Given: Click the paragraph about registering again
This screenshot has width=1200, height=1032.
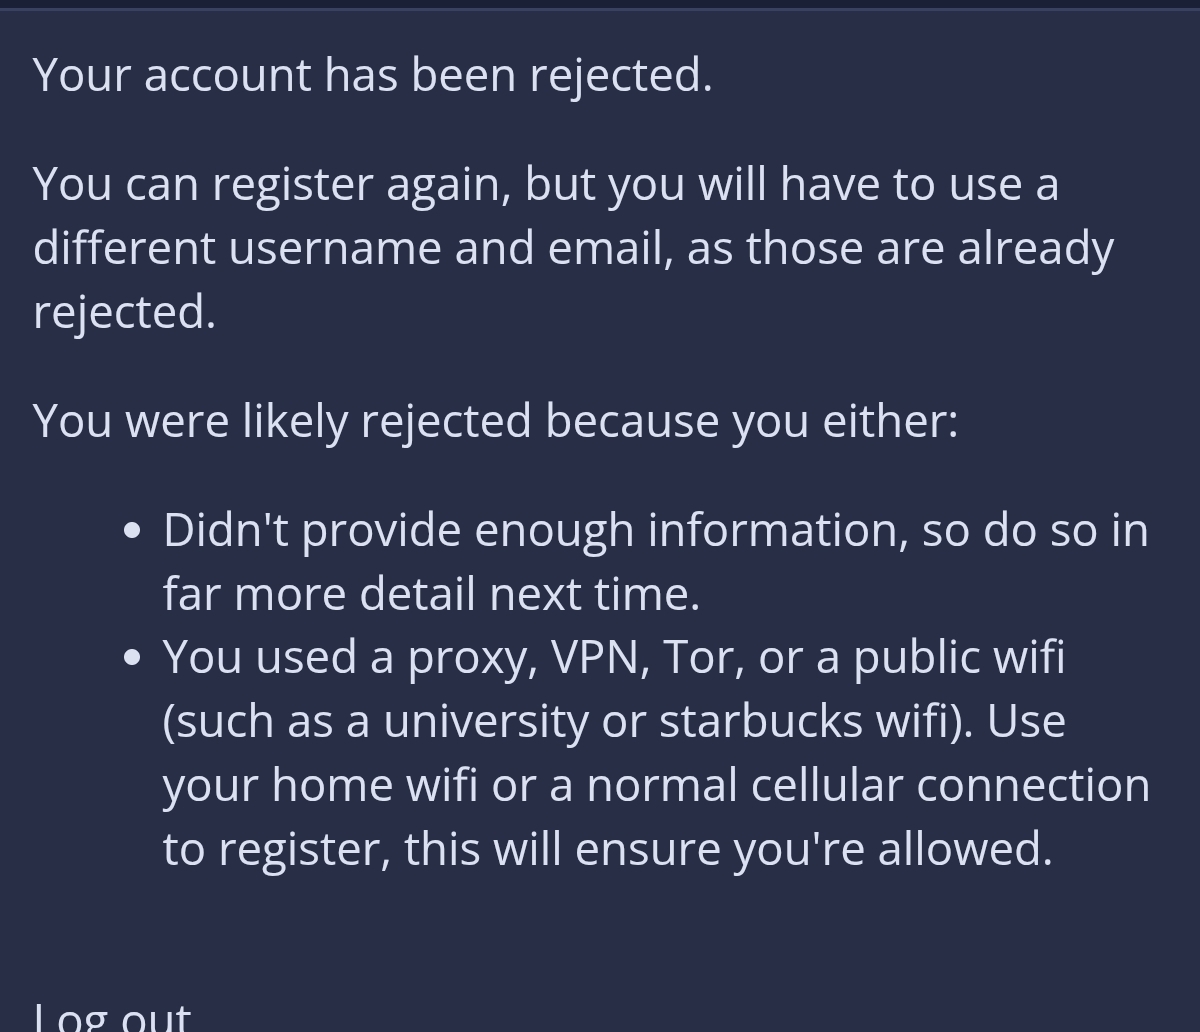Looking at the screenshot, I should 573,247.
